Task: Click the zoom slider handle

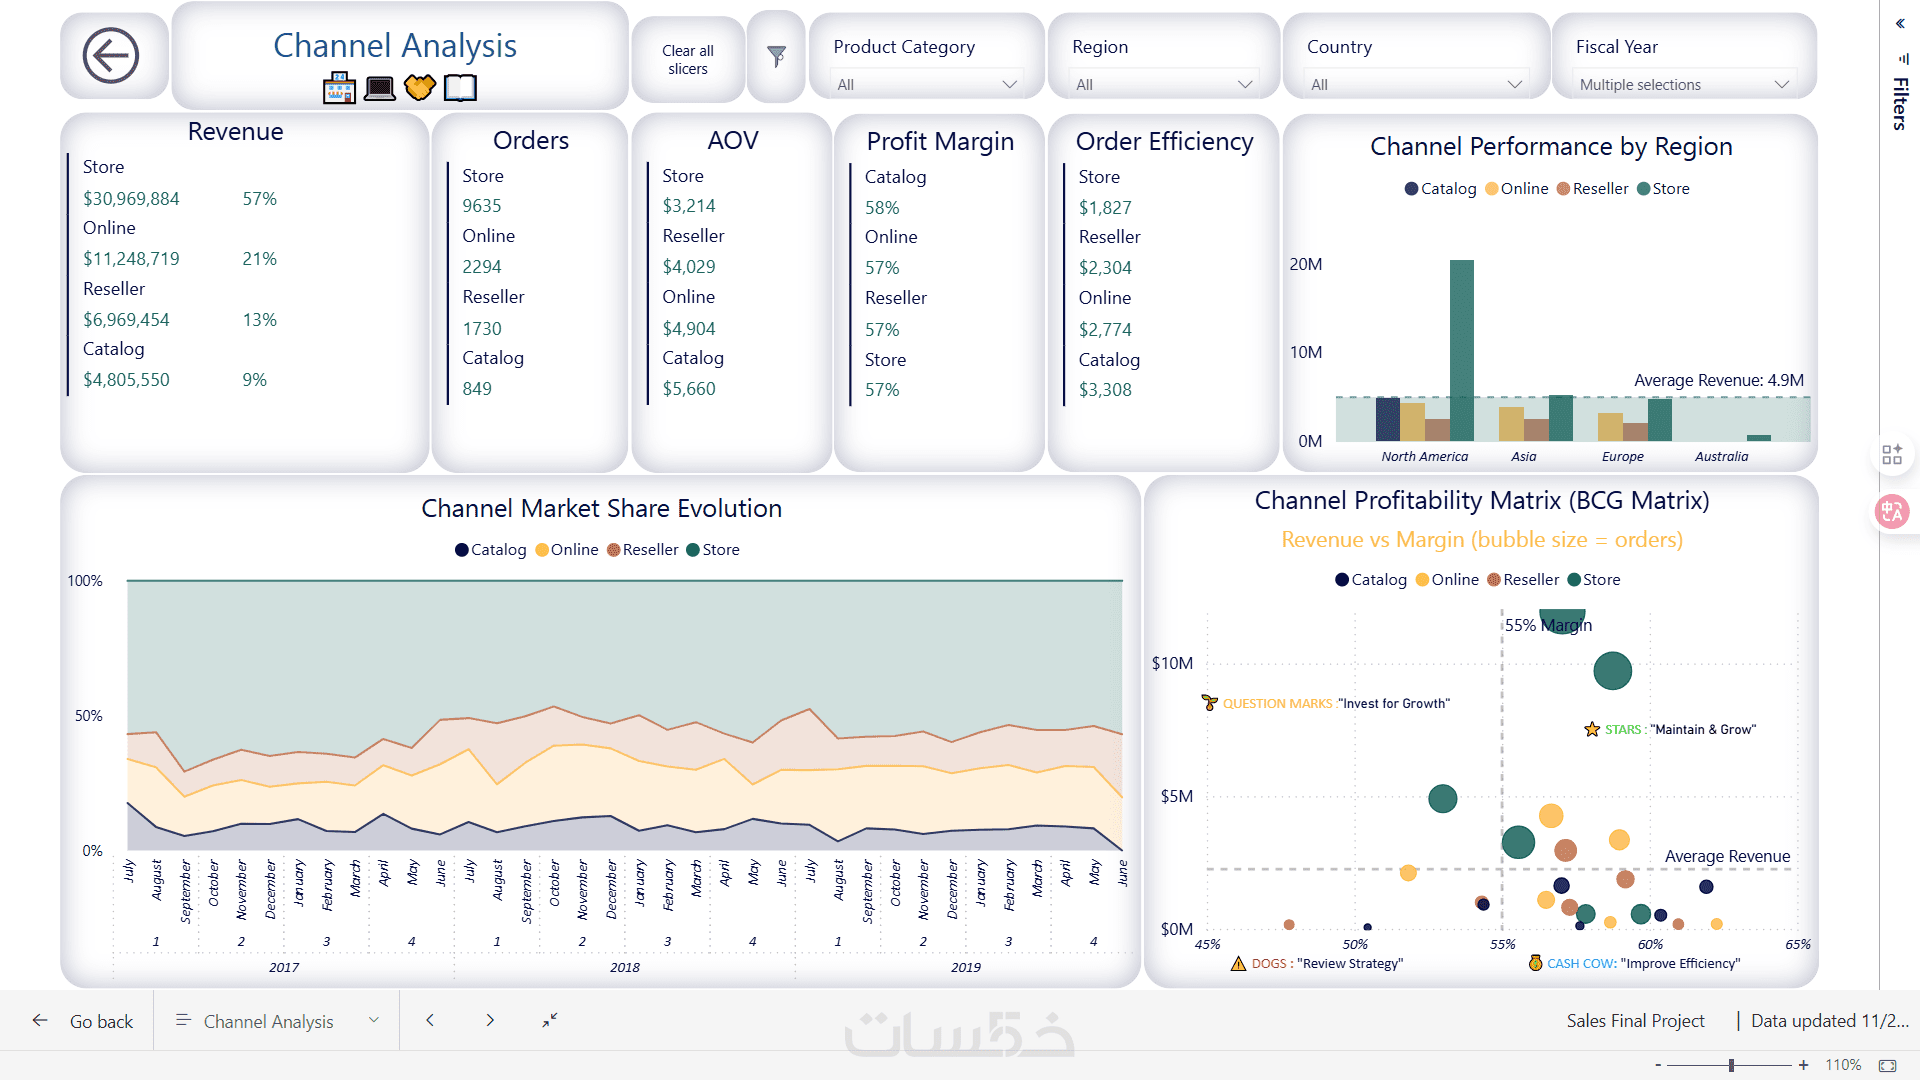Action: click(x=1731, y=1065)
